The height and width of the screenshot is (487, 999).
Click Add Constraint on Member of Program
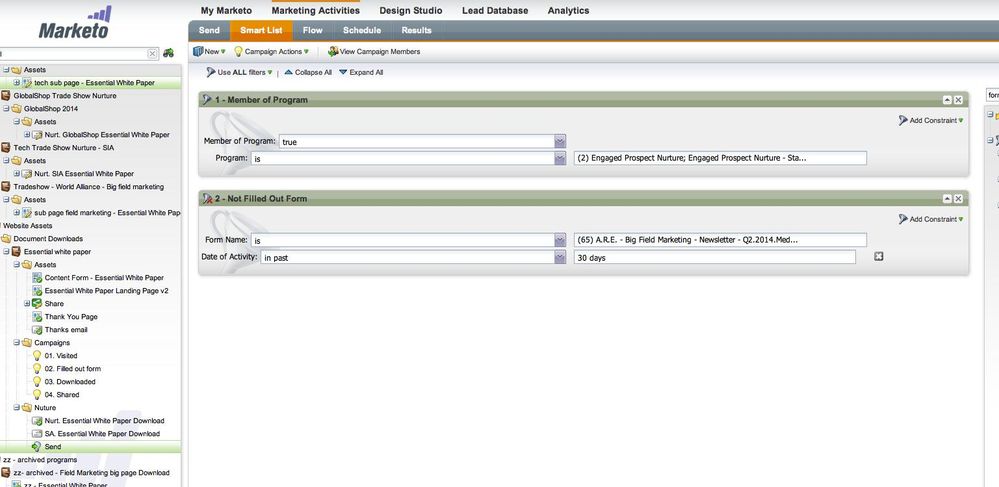pyautogui.click(x=931, y=120)
